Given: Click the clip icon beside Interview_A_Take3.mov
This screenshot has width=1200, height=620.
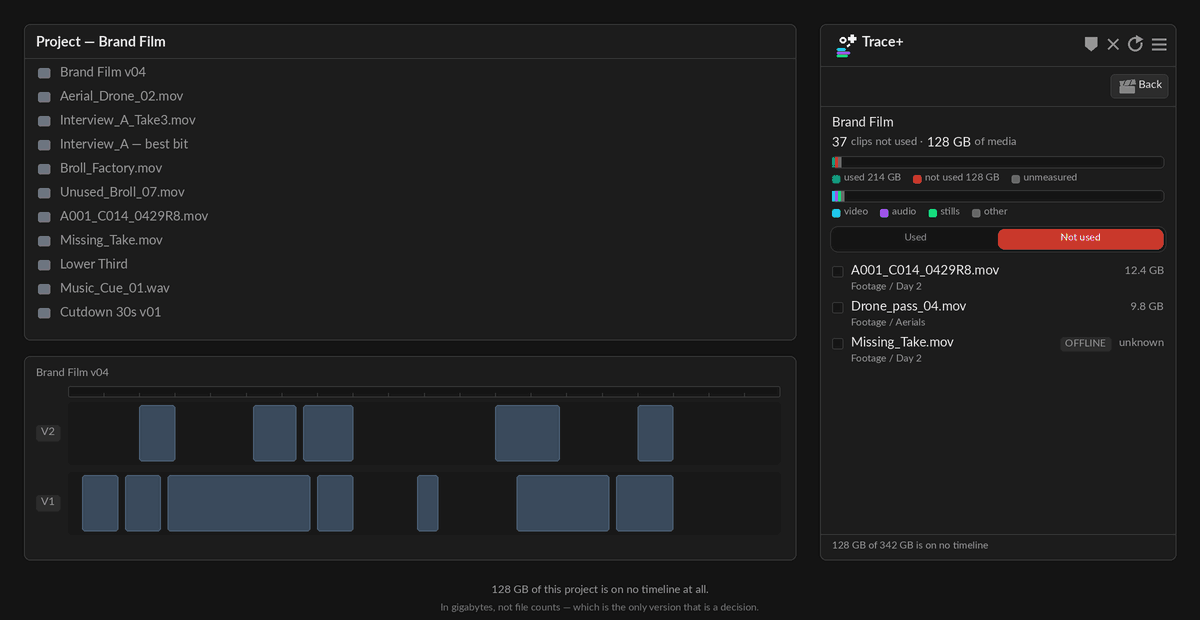Looking at the screenshot, I should 44,121.
